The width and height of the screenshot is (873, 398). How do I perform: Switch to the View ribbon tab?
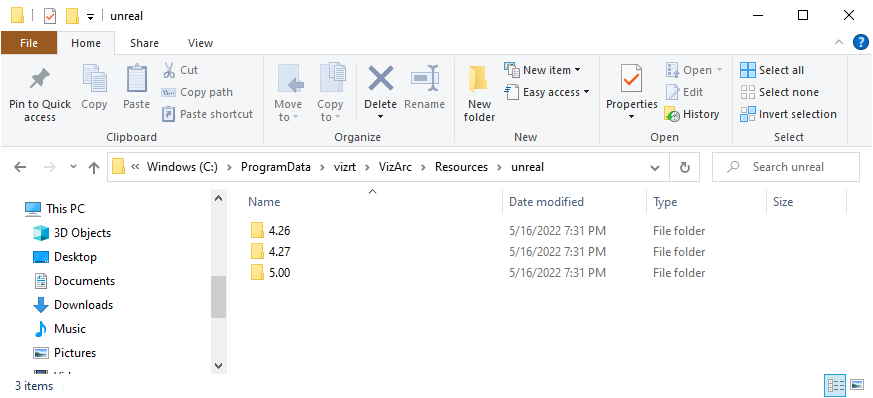200,43
